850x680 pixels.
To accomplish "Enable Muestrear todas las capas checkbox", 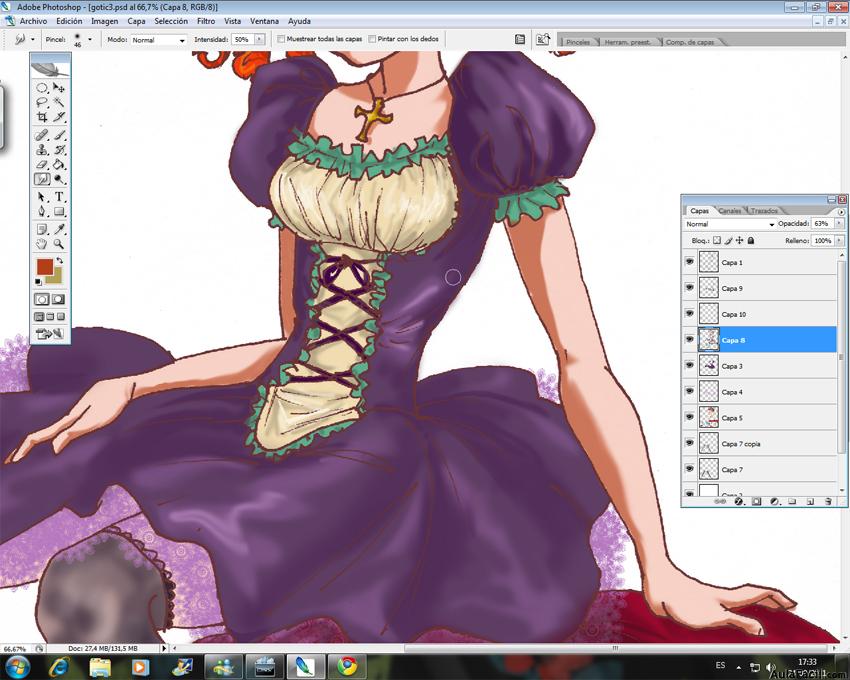I will [x=281, y=39].
